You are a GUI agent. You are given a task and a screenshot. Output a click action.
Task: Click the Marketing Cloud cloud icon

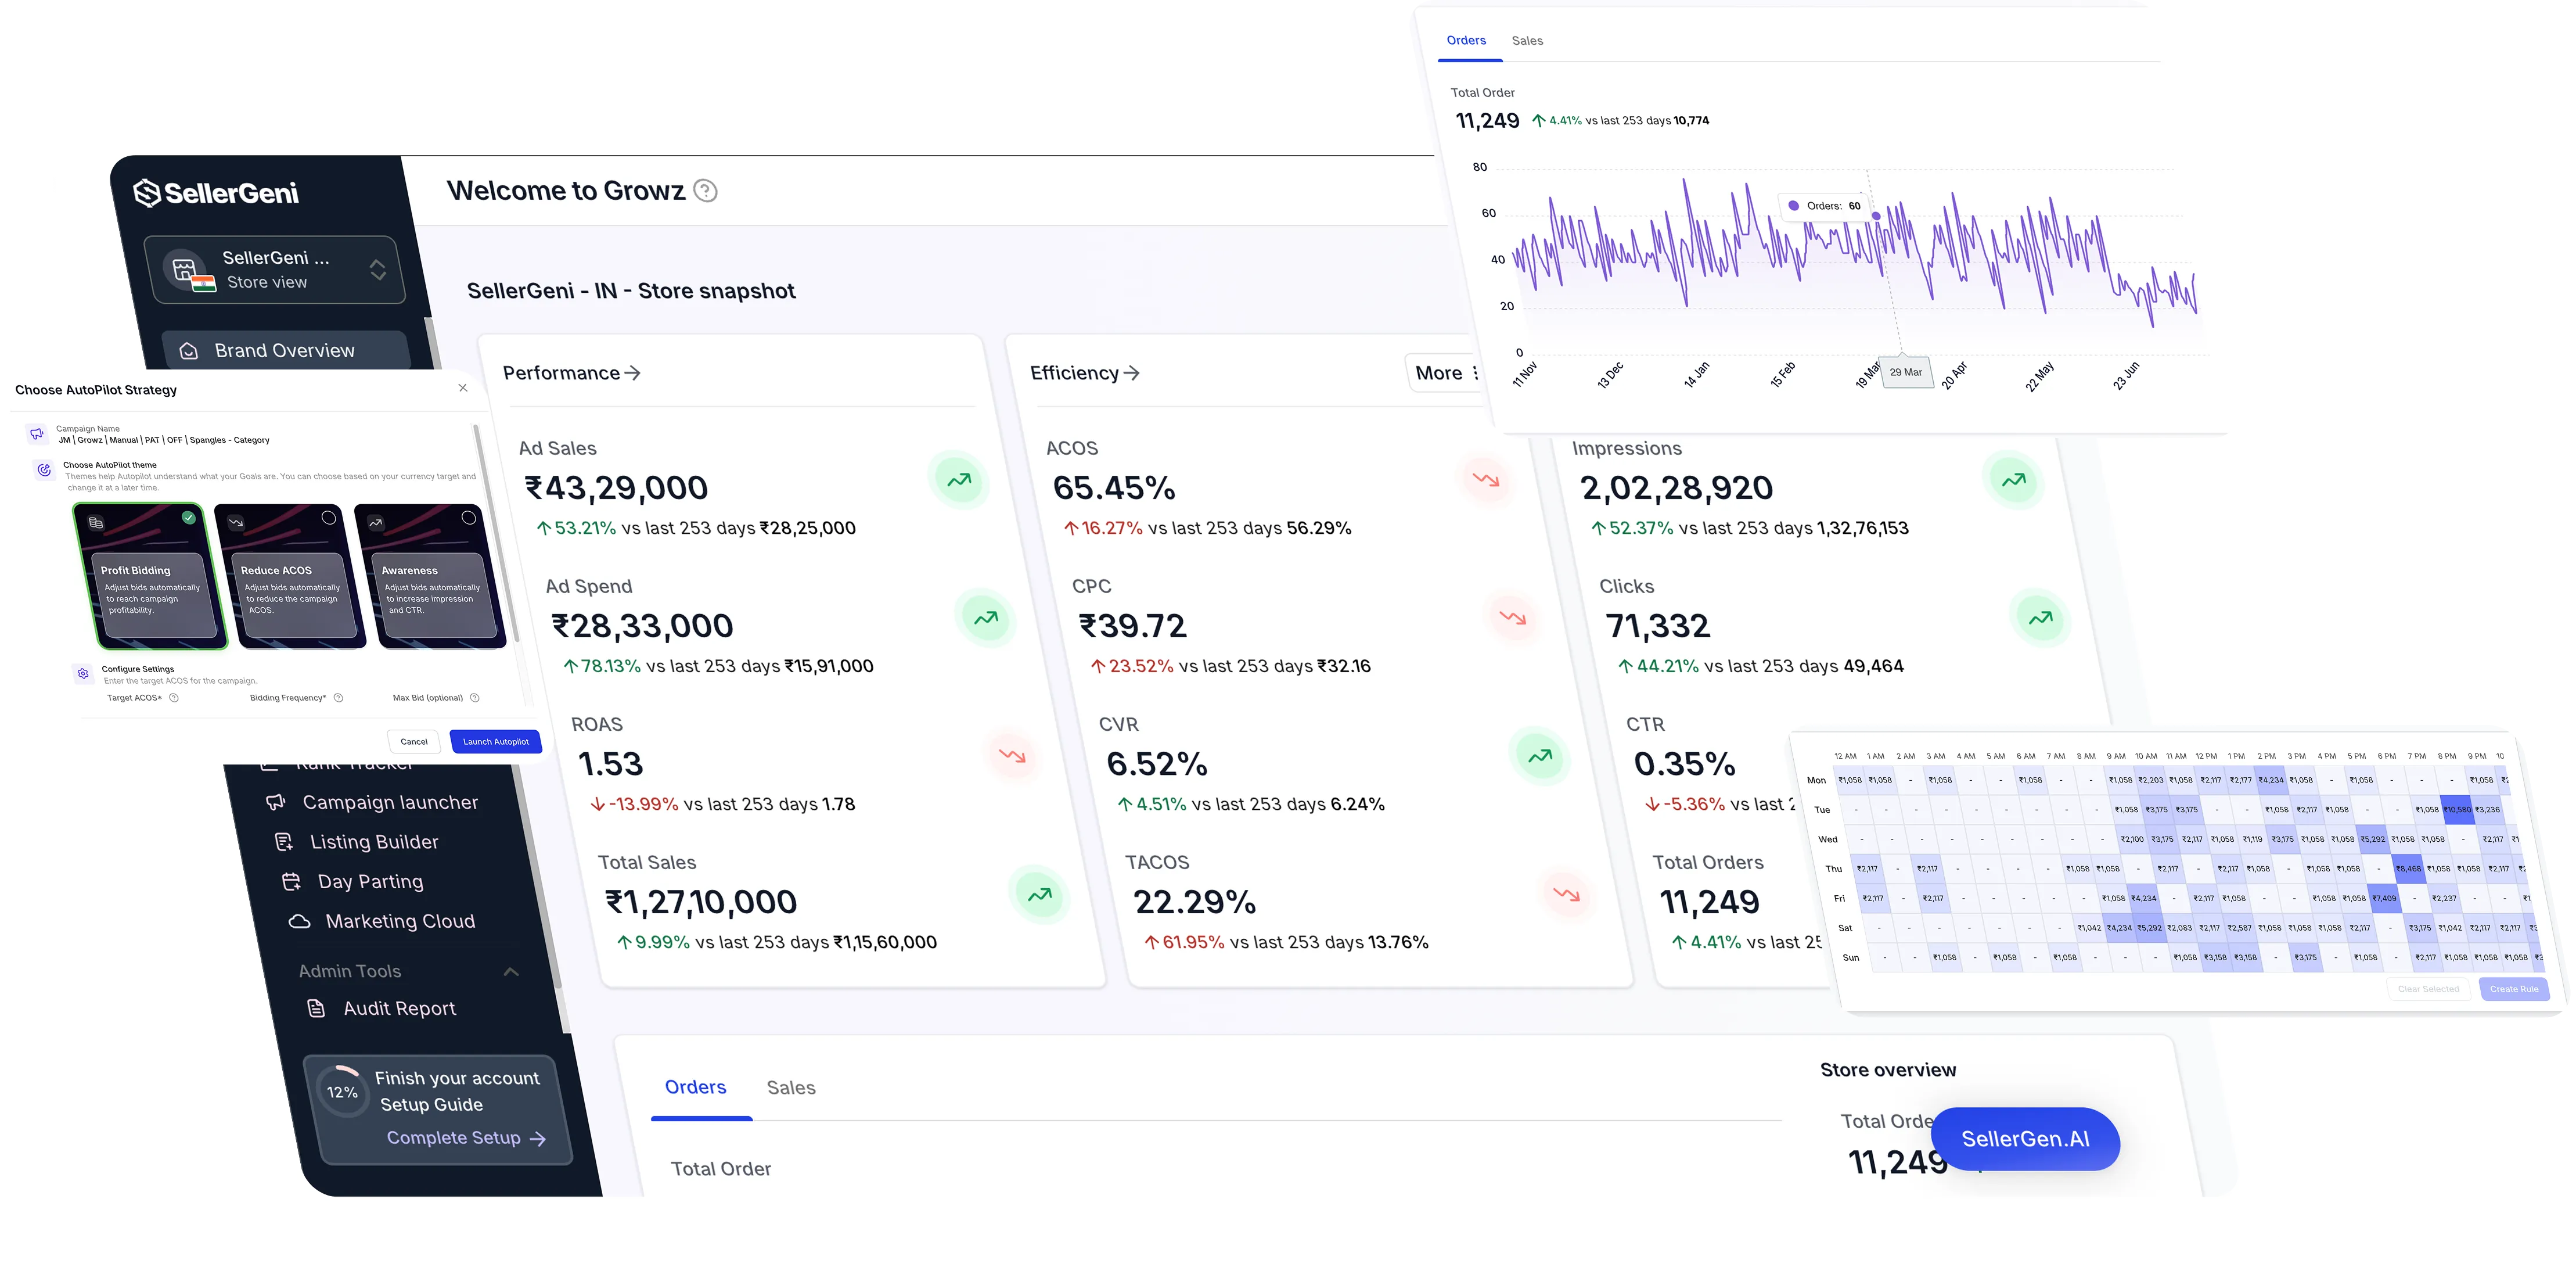[299, 921]
